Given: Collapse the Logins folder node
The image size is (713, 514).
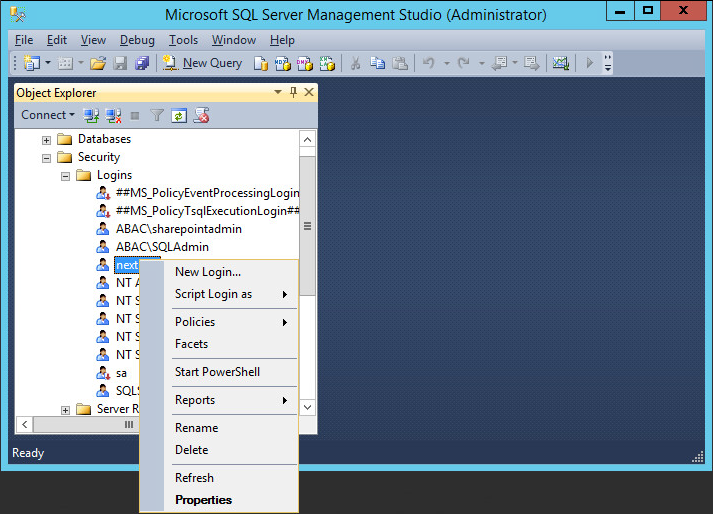Looking at the screenshot, I should point(65,175).
